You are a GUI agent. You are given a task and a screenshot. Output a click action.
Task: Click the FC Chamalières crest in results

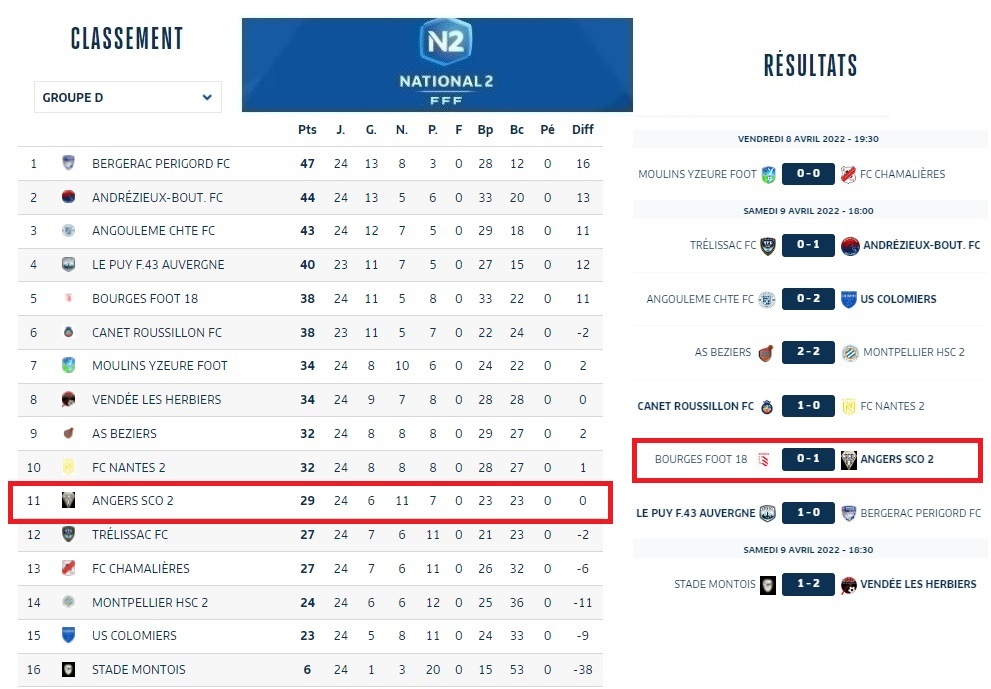click(x=849, y=174)
